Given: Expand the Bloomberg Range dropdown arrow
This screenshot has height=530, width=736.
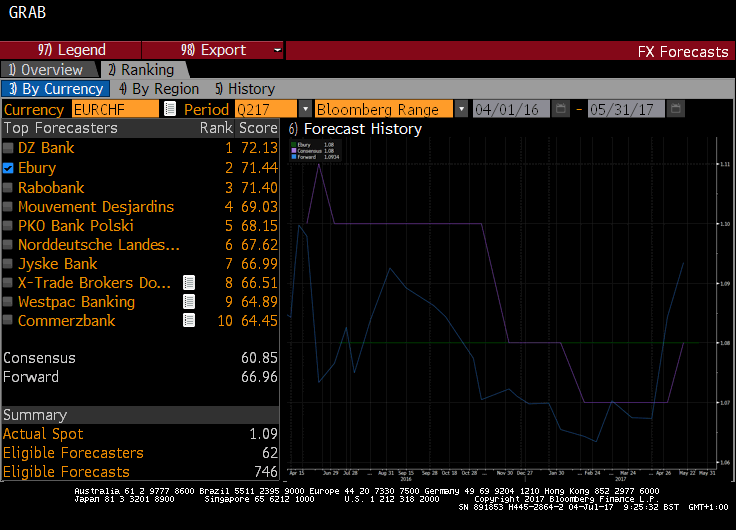Looking at the screenshot, I should [x=461, y=109].
